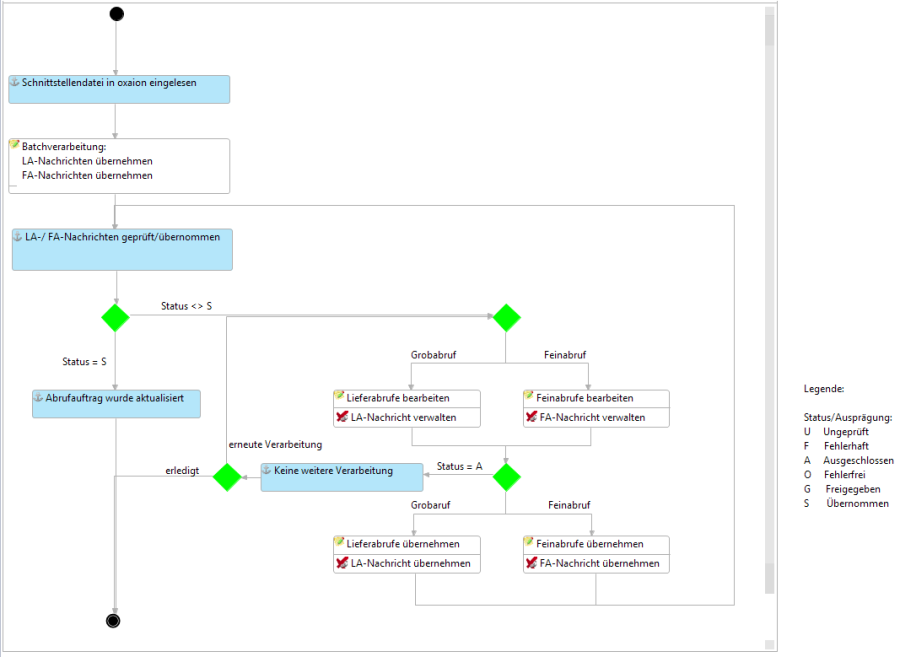The image size is (900, 657).
Task: Click anchor icon in Keine weitere Verarbeitung node
Action: 268,470
